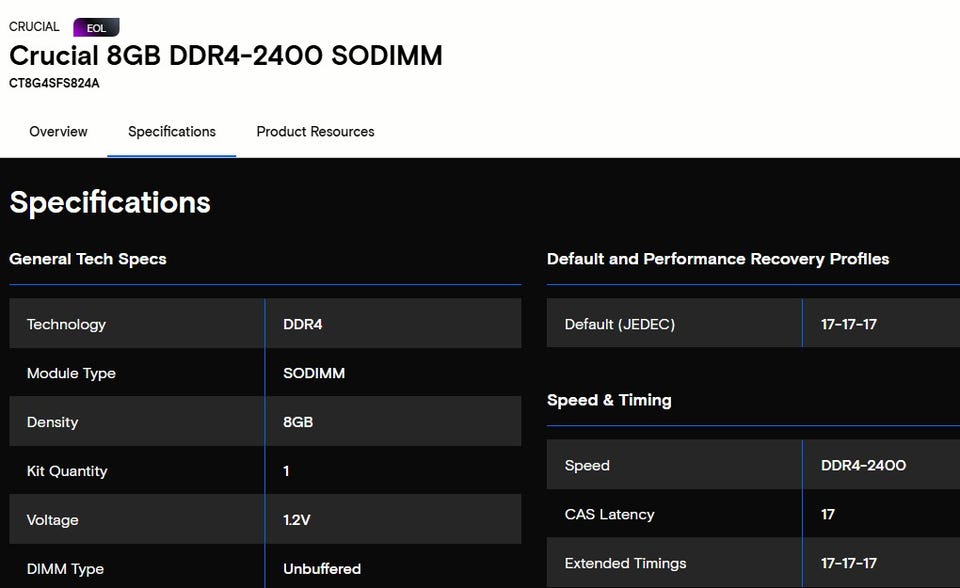Click the product title Crucial 8GB DDR4-2400 SODIMM
960x588 pixels.
click(x=225, y=56)
